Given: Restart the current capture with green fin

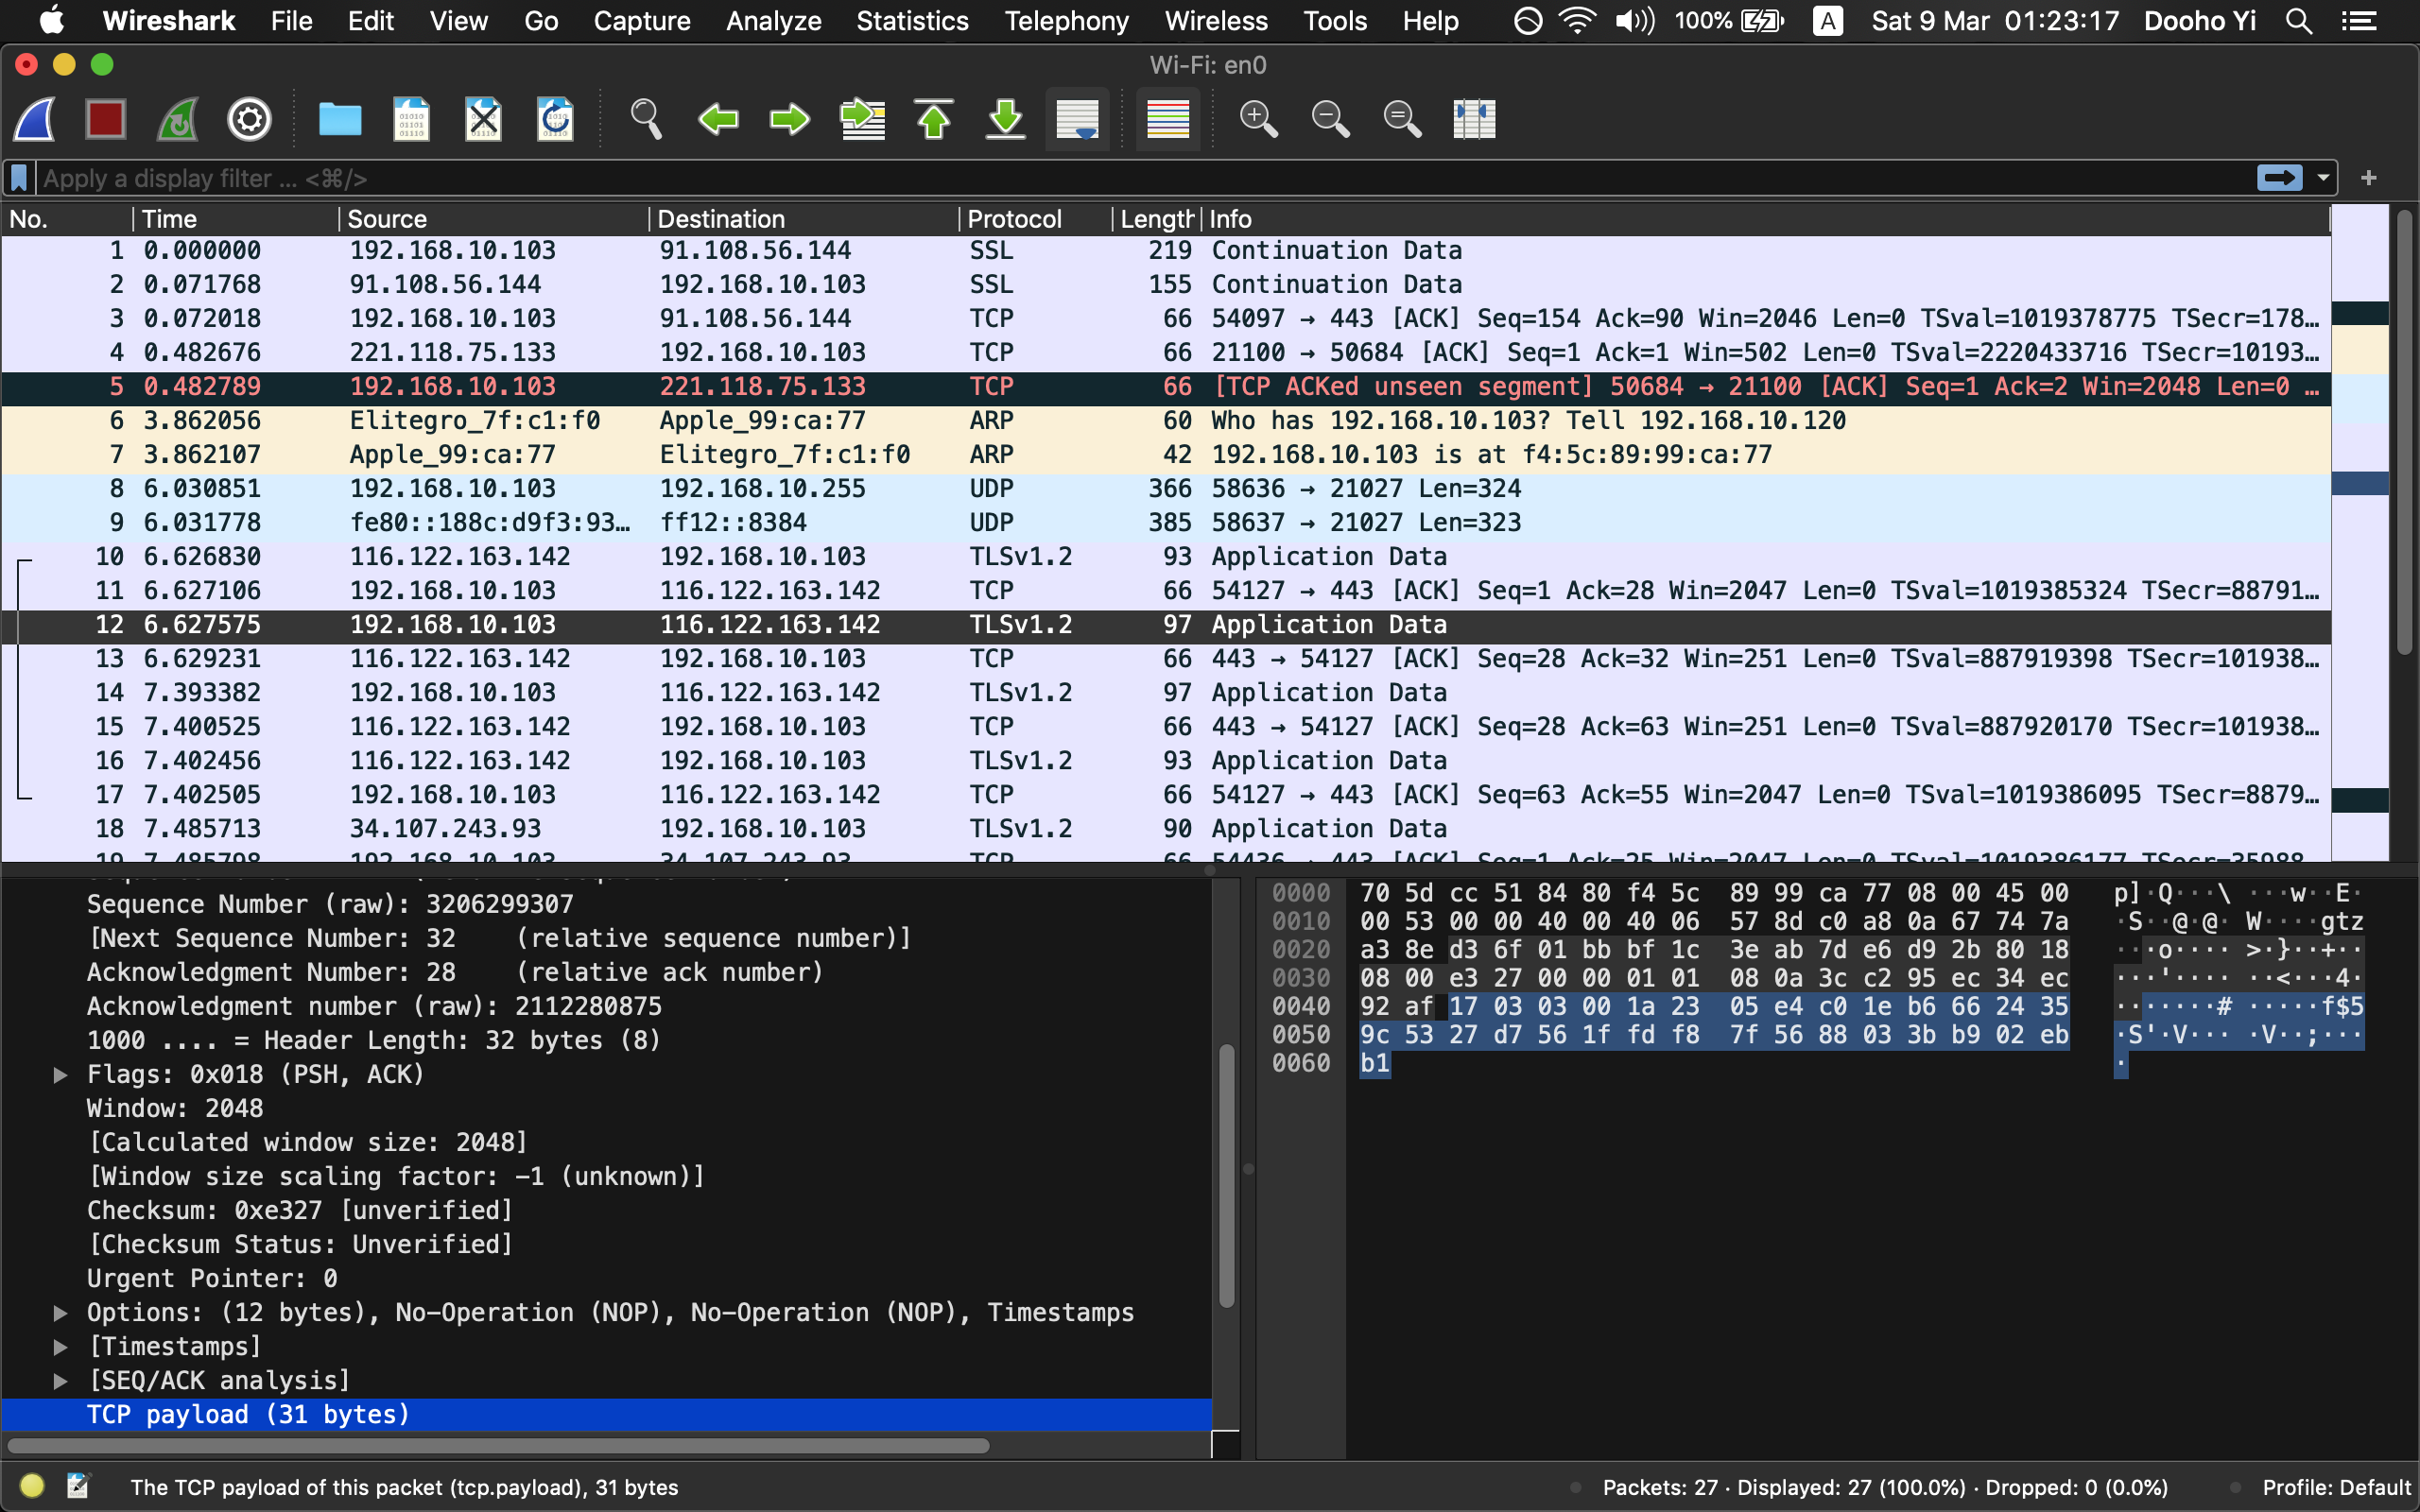Looking at the screenshot, I should [178, 119].
